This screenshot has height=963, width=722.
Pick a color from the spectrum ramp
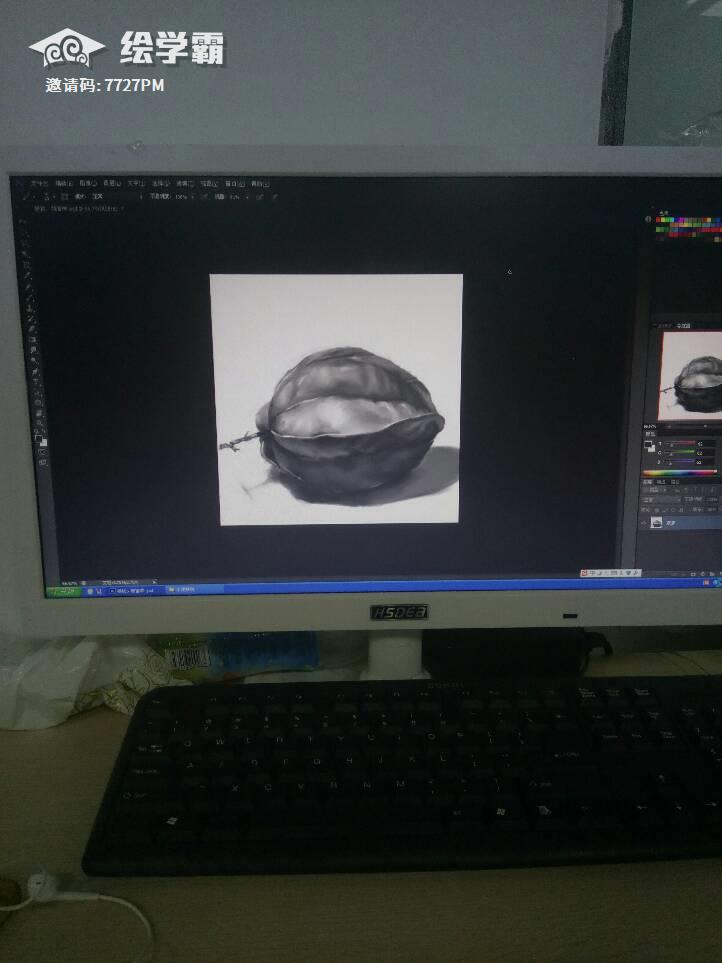[x=680, y=472]
